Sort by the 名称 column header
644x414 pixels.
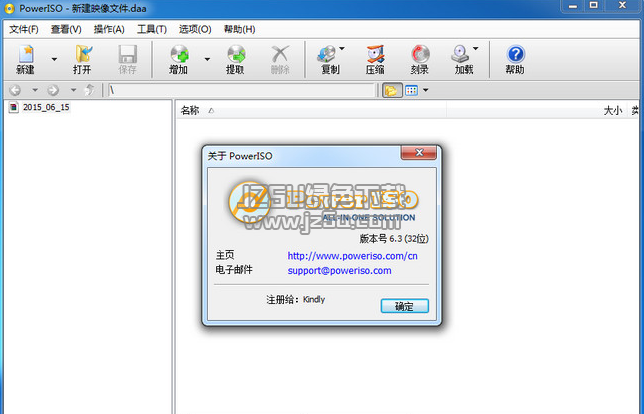click(190, 110)
